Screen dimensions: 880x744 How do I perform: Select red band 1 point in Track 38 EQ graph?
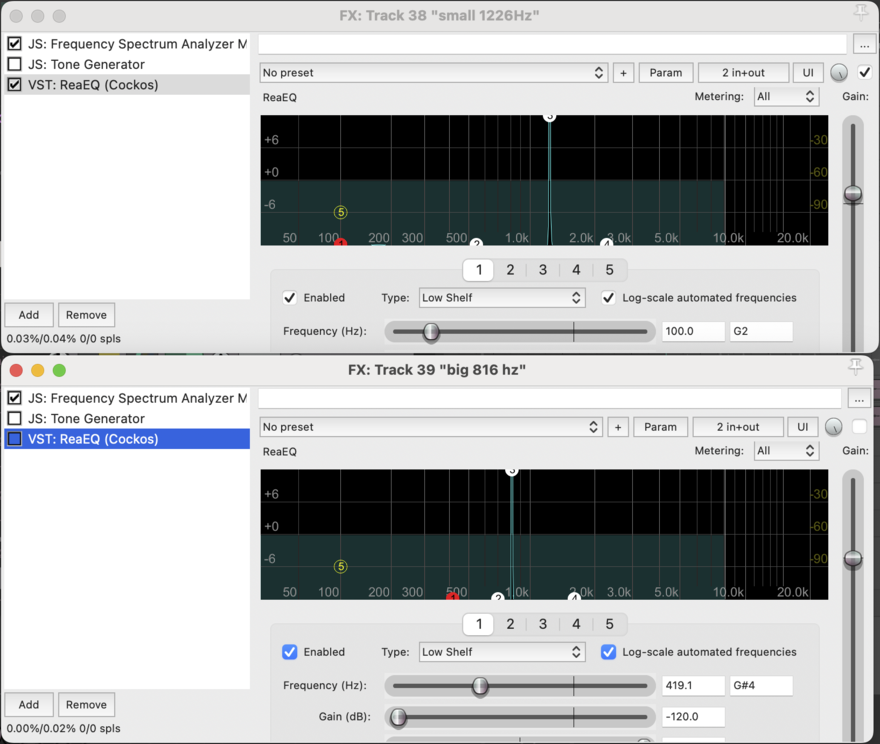340,243
